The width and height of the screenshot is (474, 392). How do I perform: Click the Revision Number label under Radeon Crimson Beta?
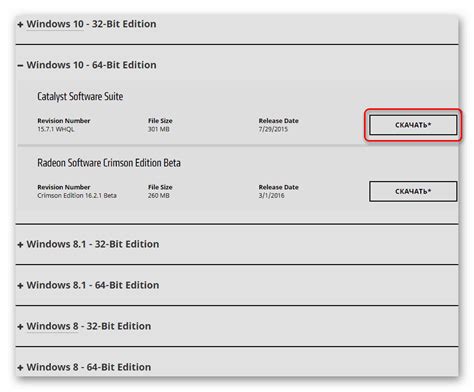[64, 187]
